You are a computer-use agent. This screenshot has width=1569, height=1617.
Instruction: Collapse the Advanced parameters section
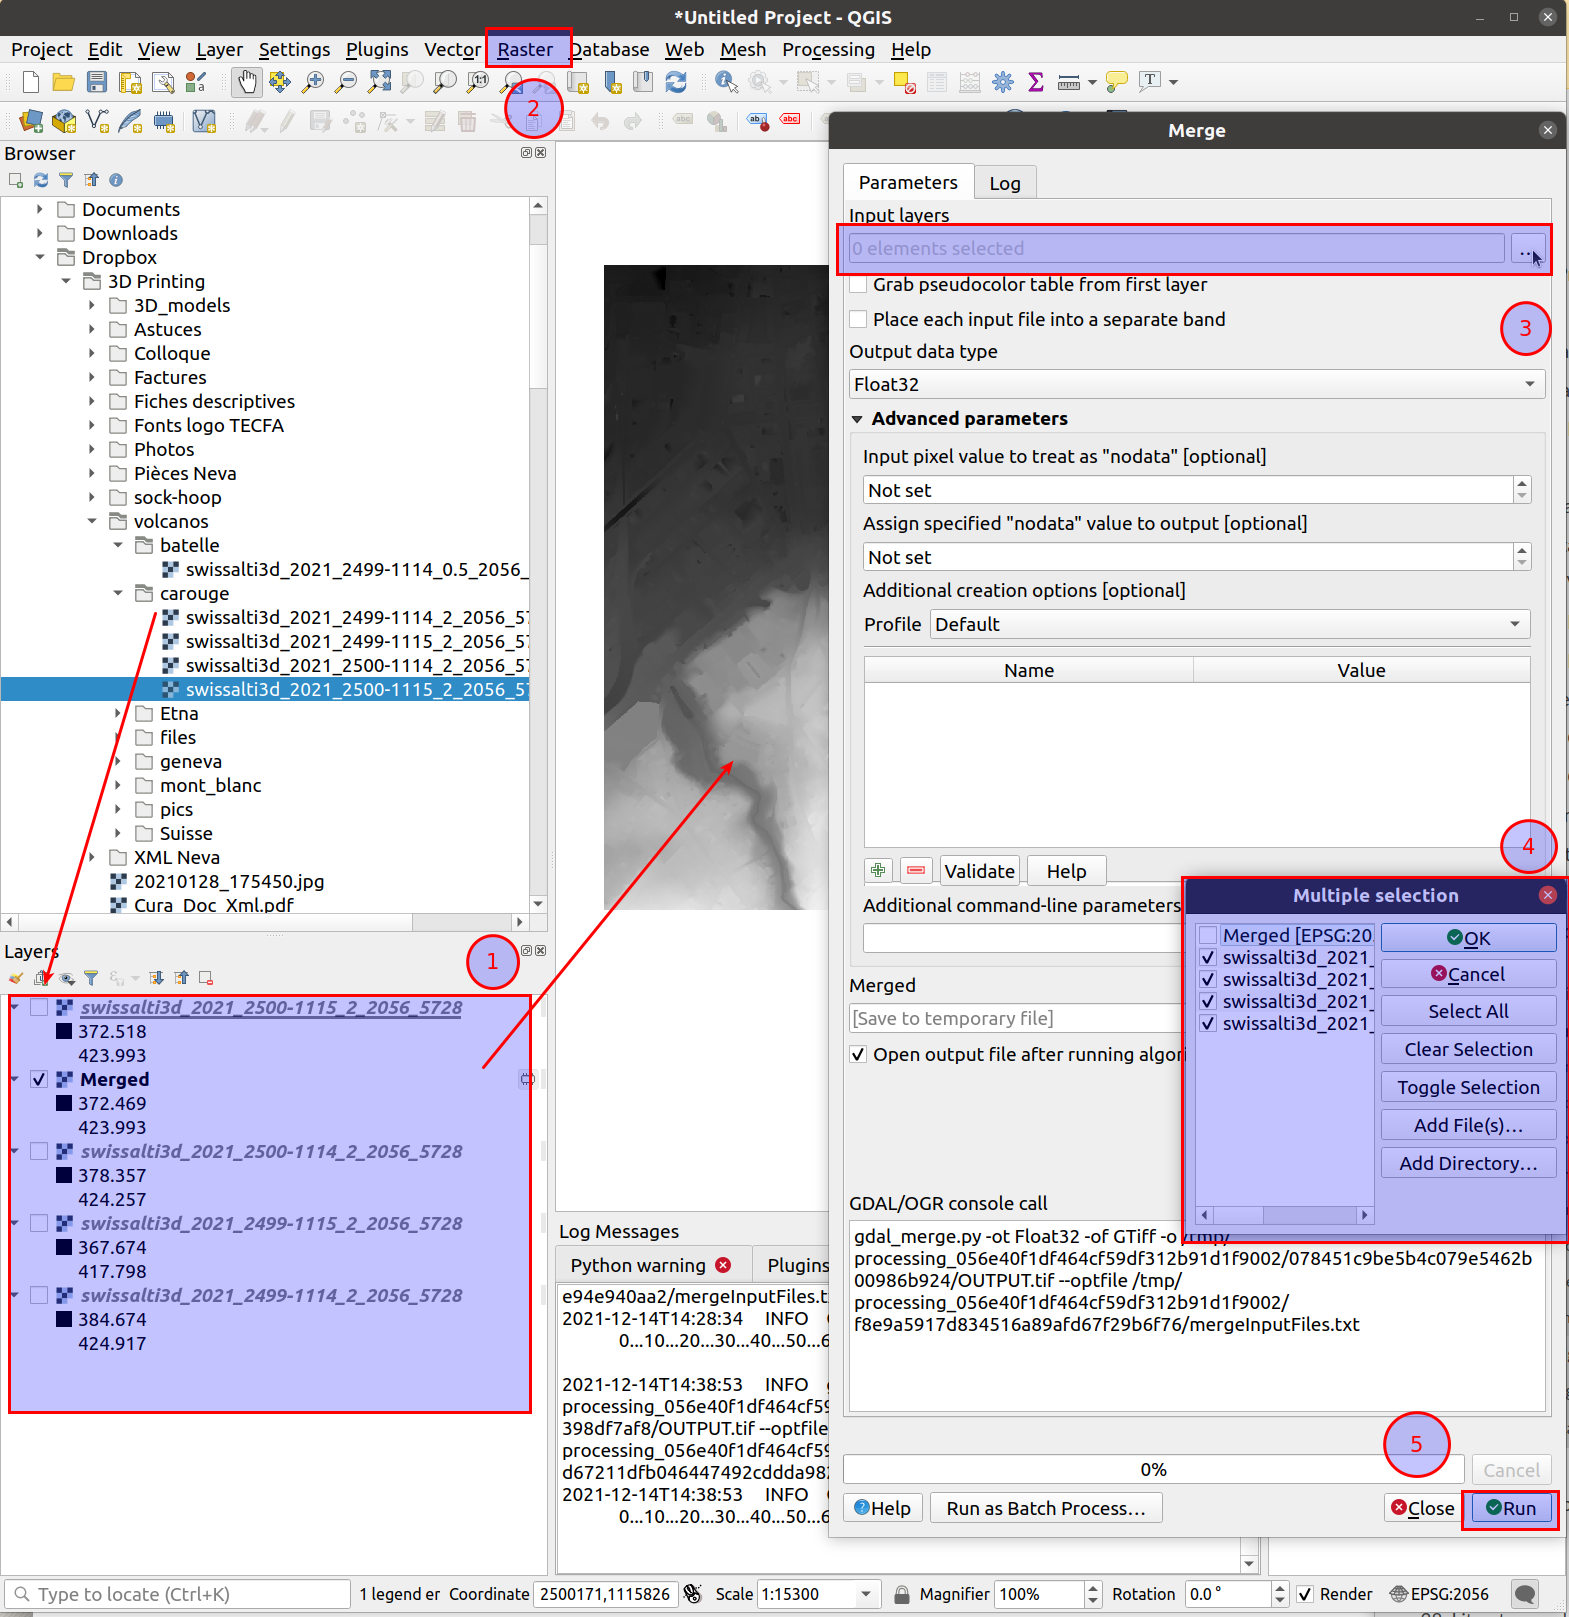pyautogui.click(x=857, y=419)
